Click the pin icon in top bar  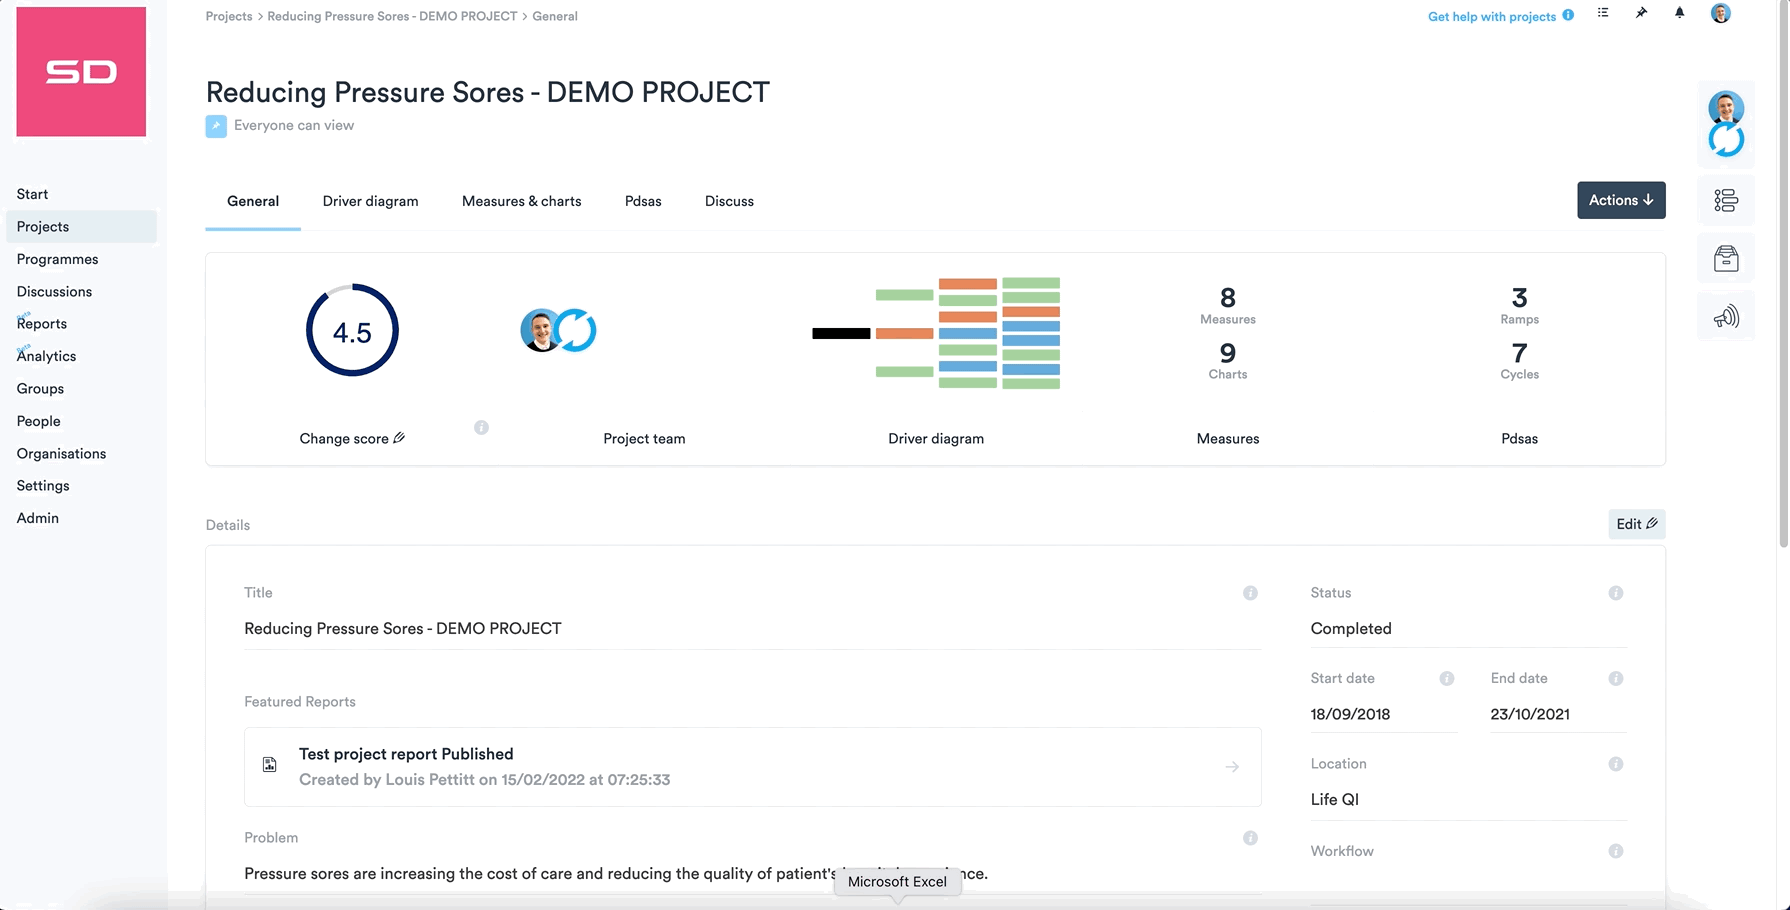coord(1641,14)
